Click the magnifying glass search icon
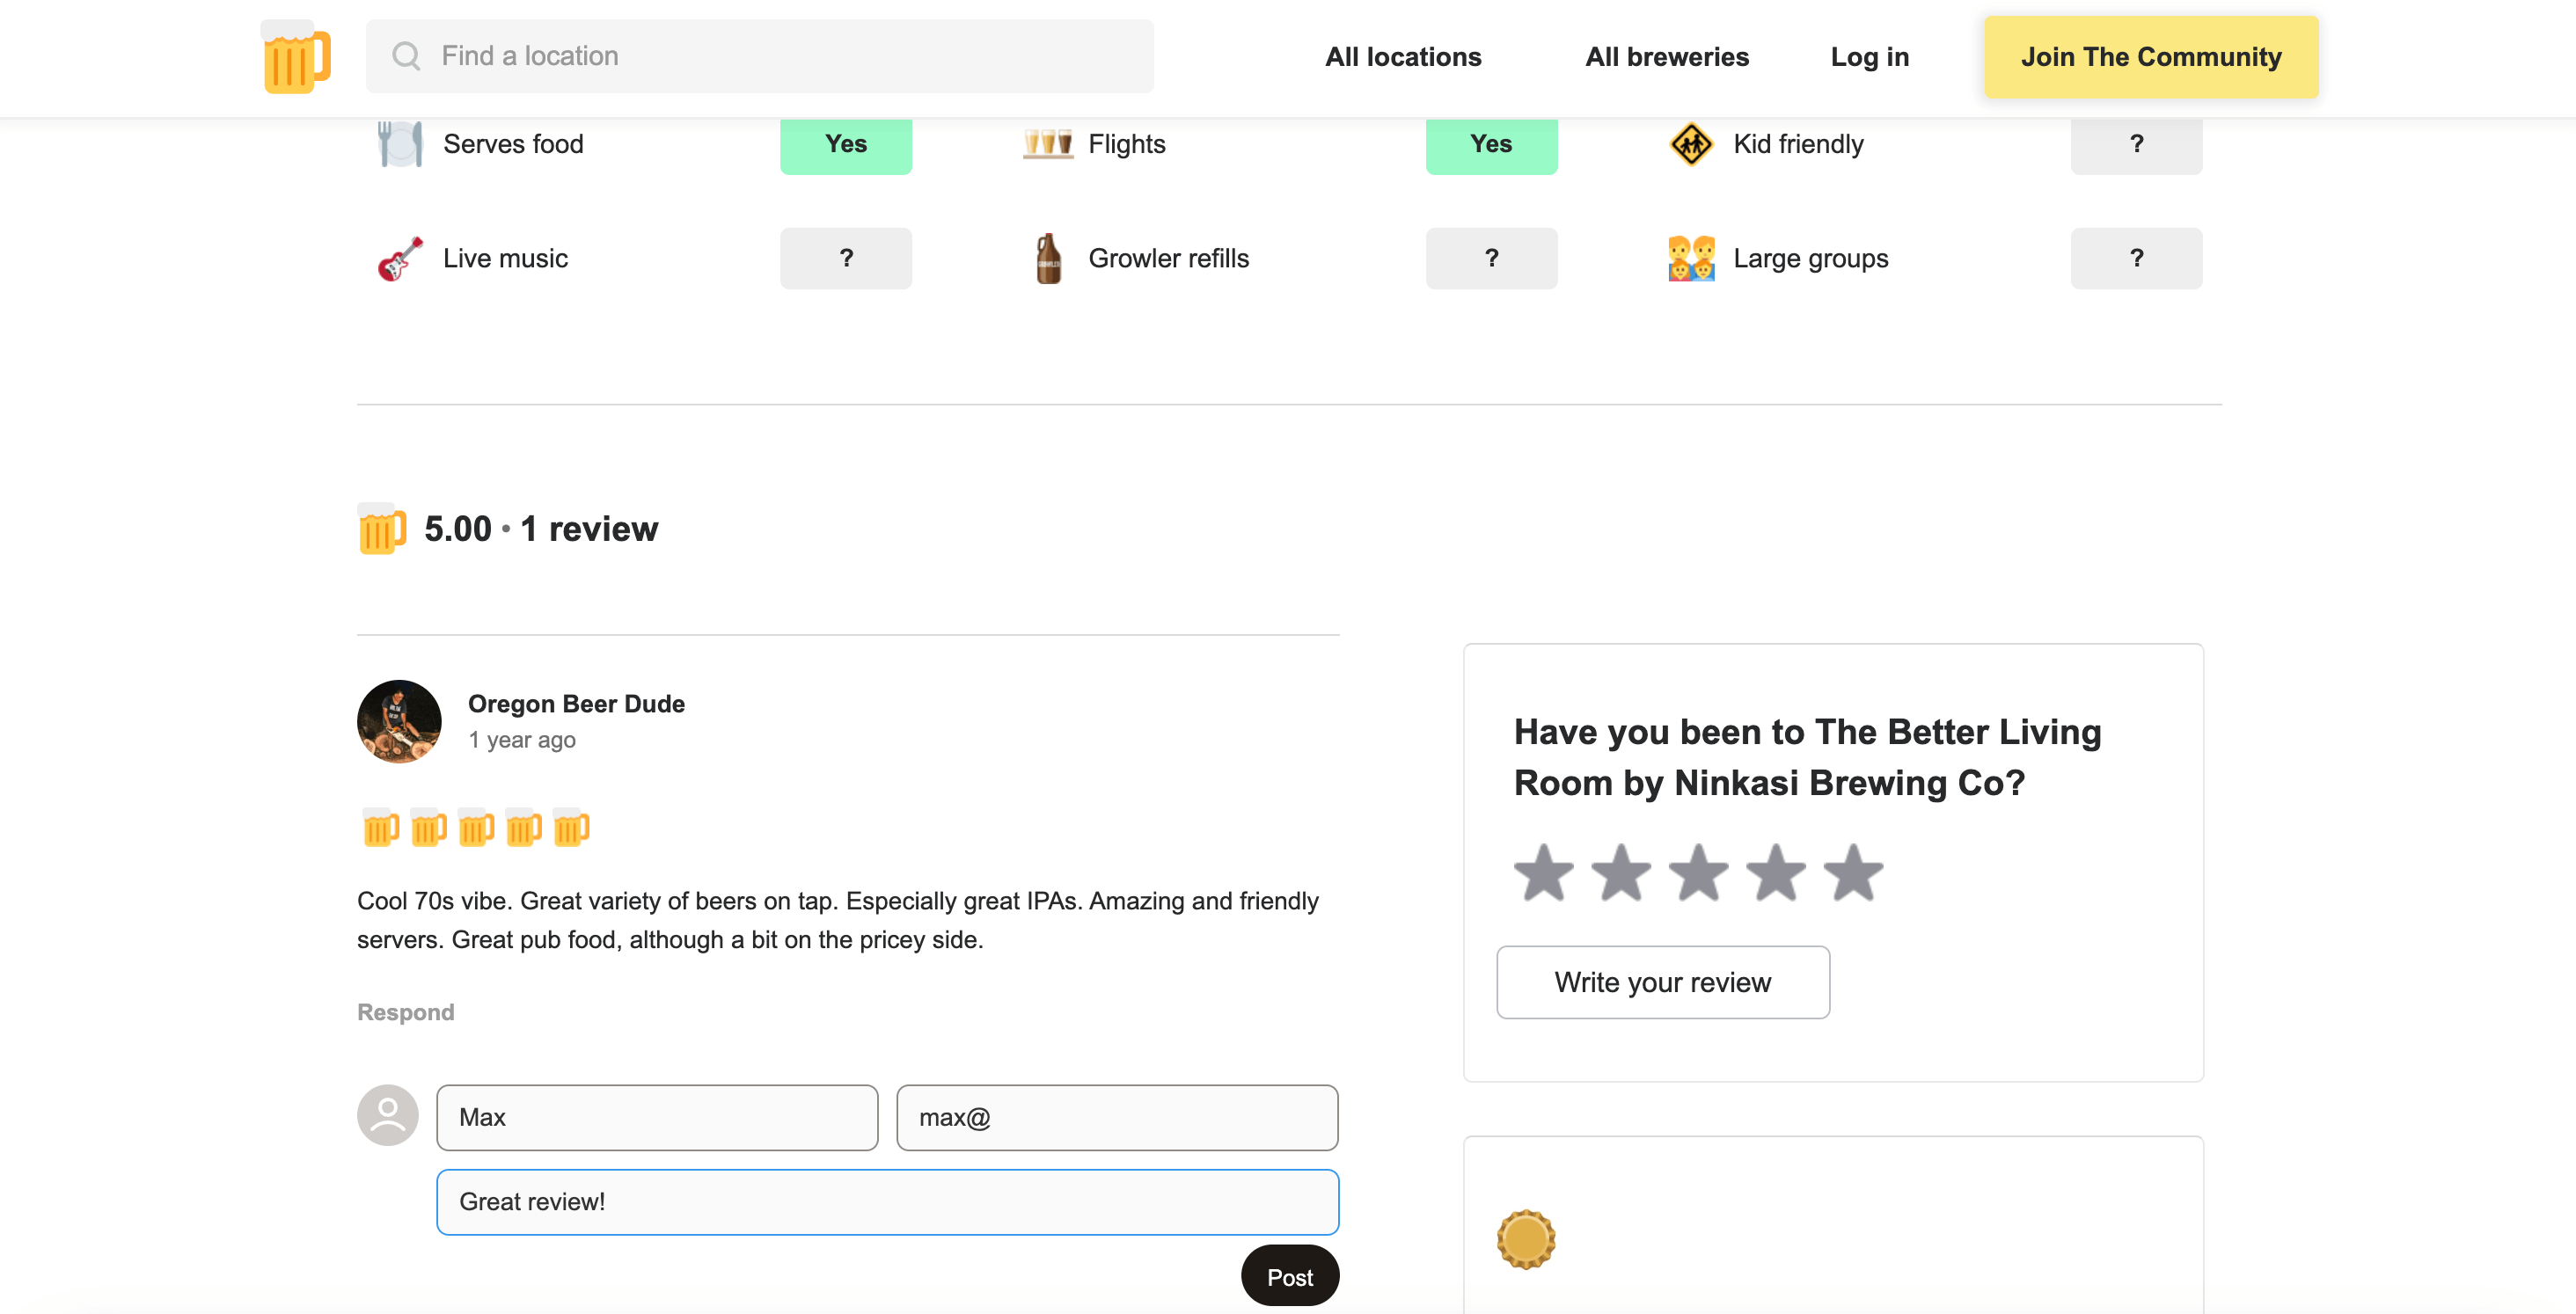This screenshot has height=1314, width=2576. (405, 56)
